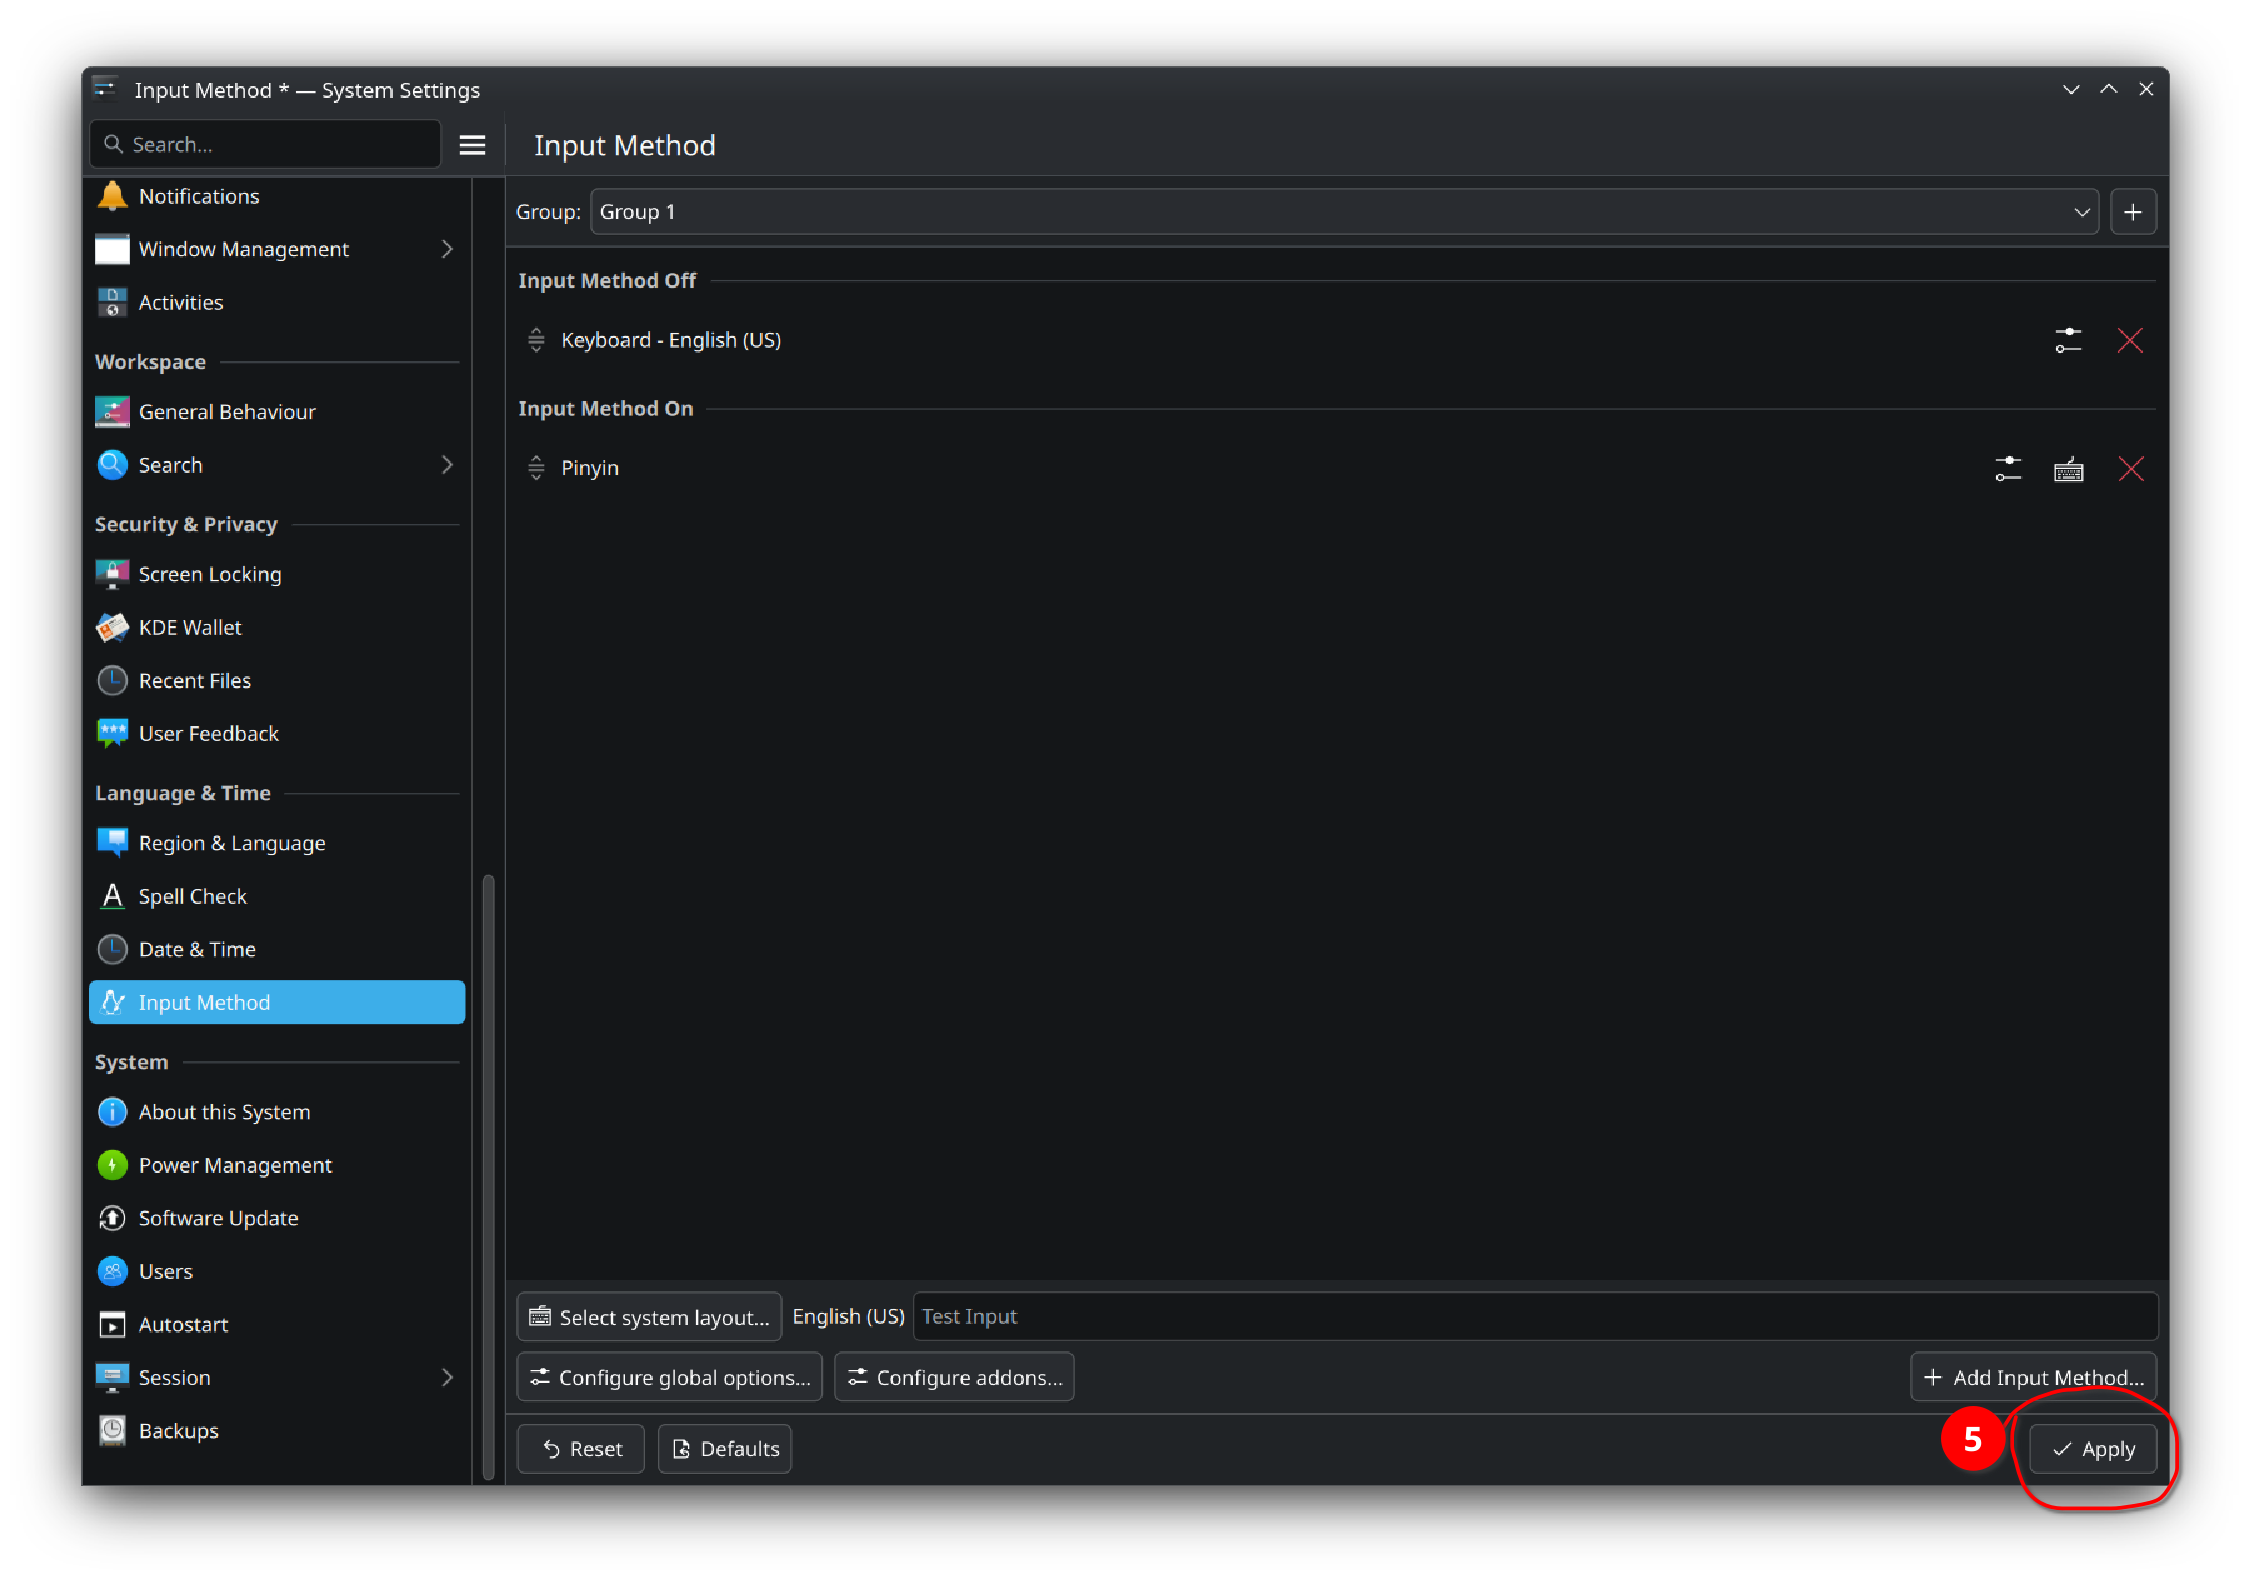Open Configure global options

669,1377
